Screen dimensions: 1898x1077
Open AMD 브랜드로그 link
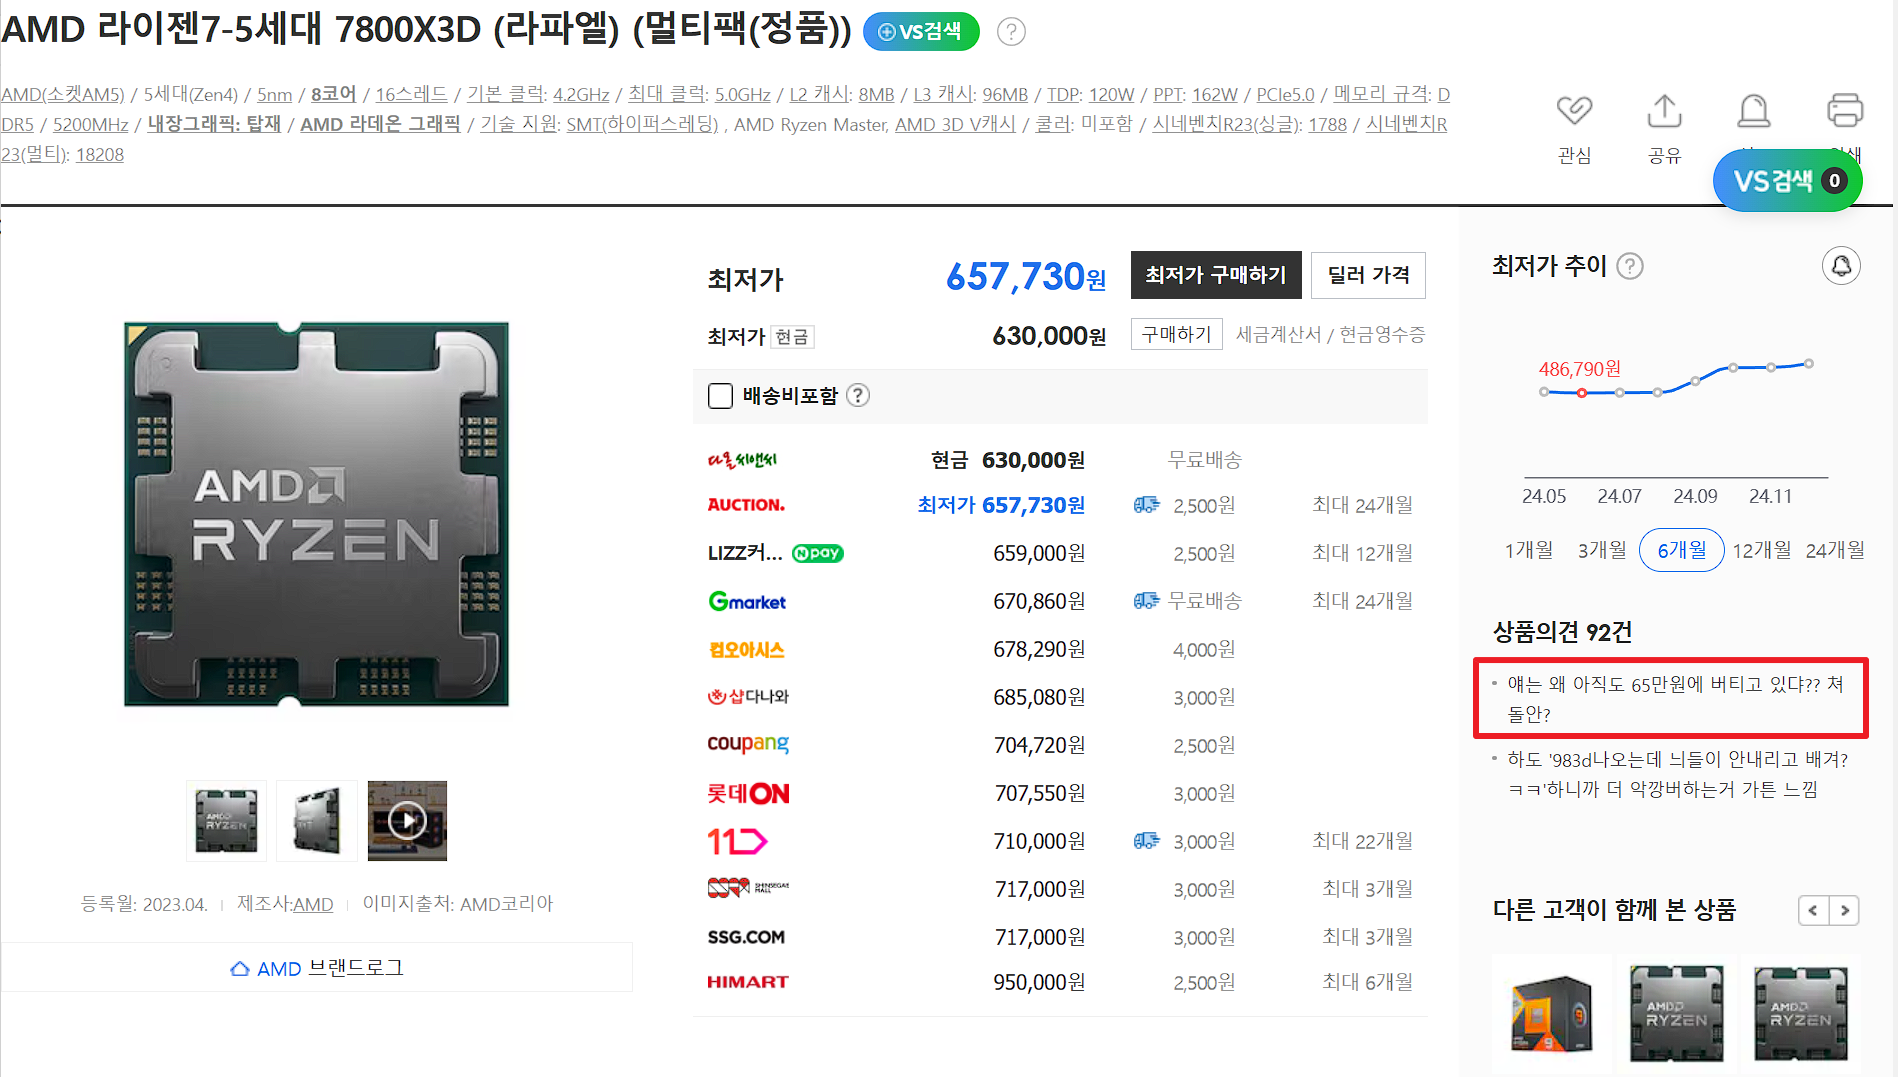click(316, 968)
